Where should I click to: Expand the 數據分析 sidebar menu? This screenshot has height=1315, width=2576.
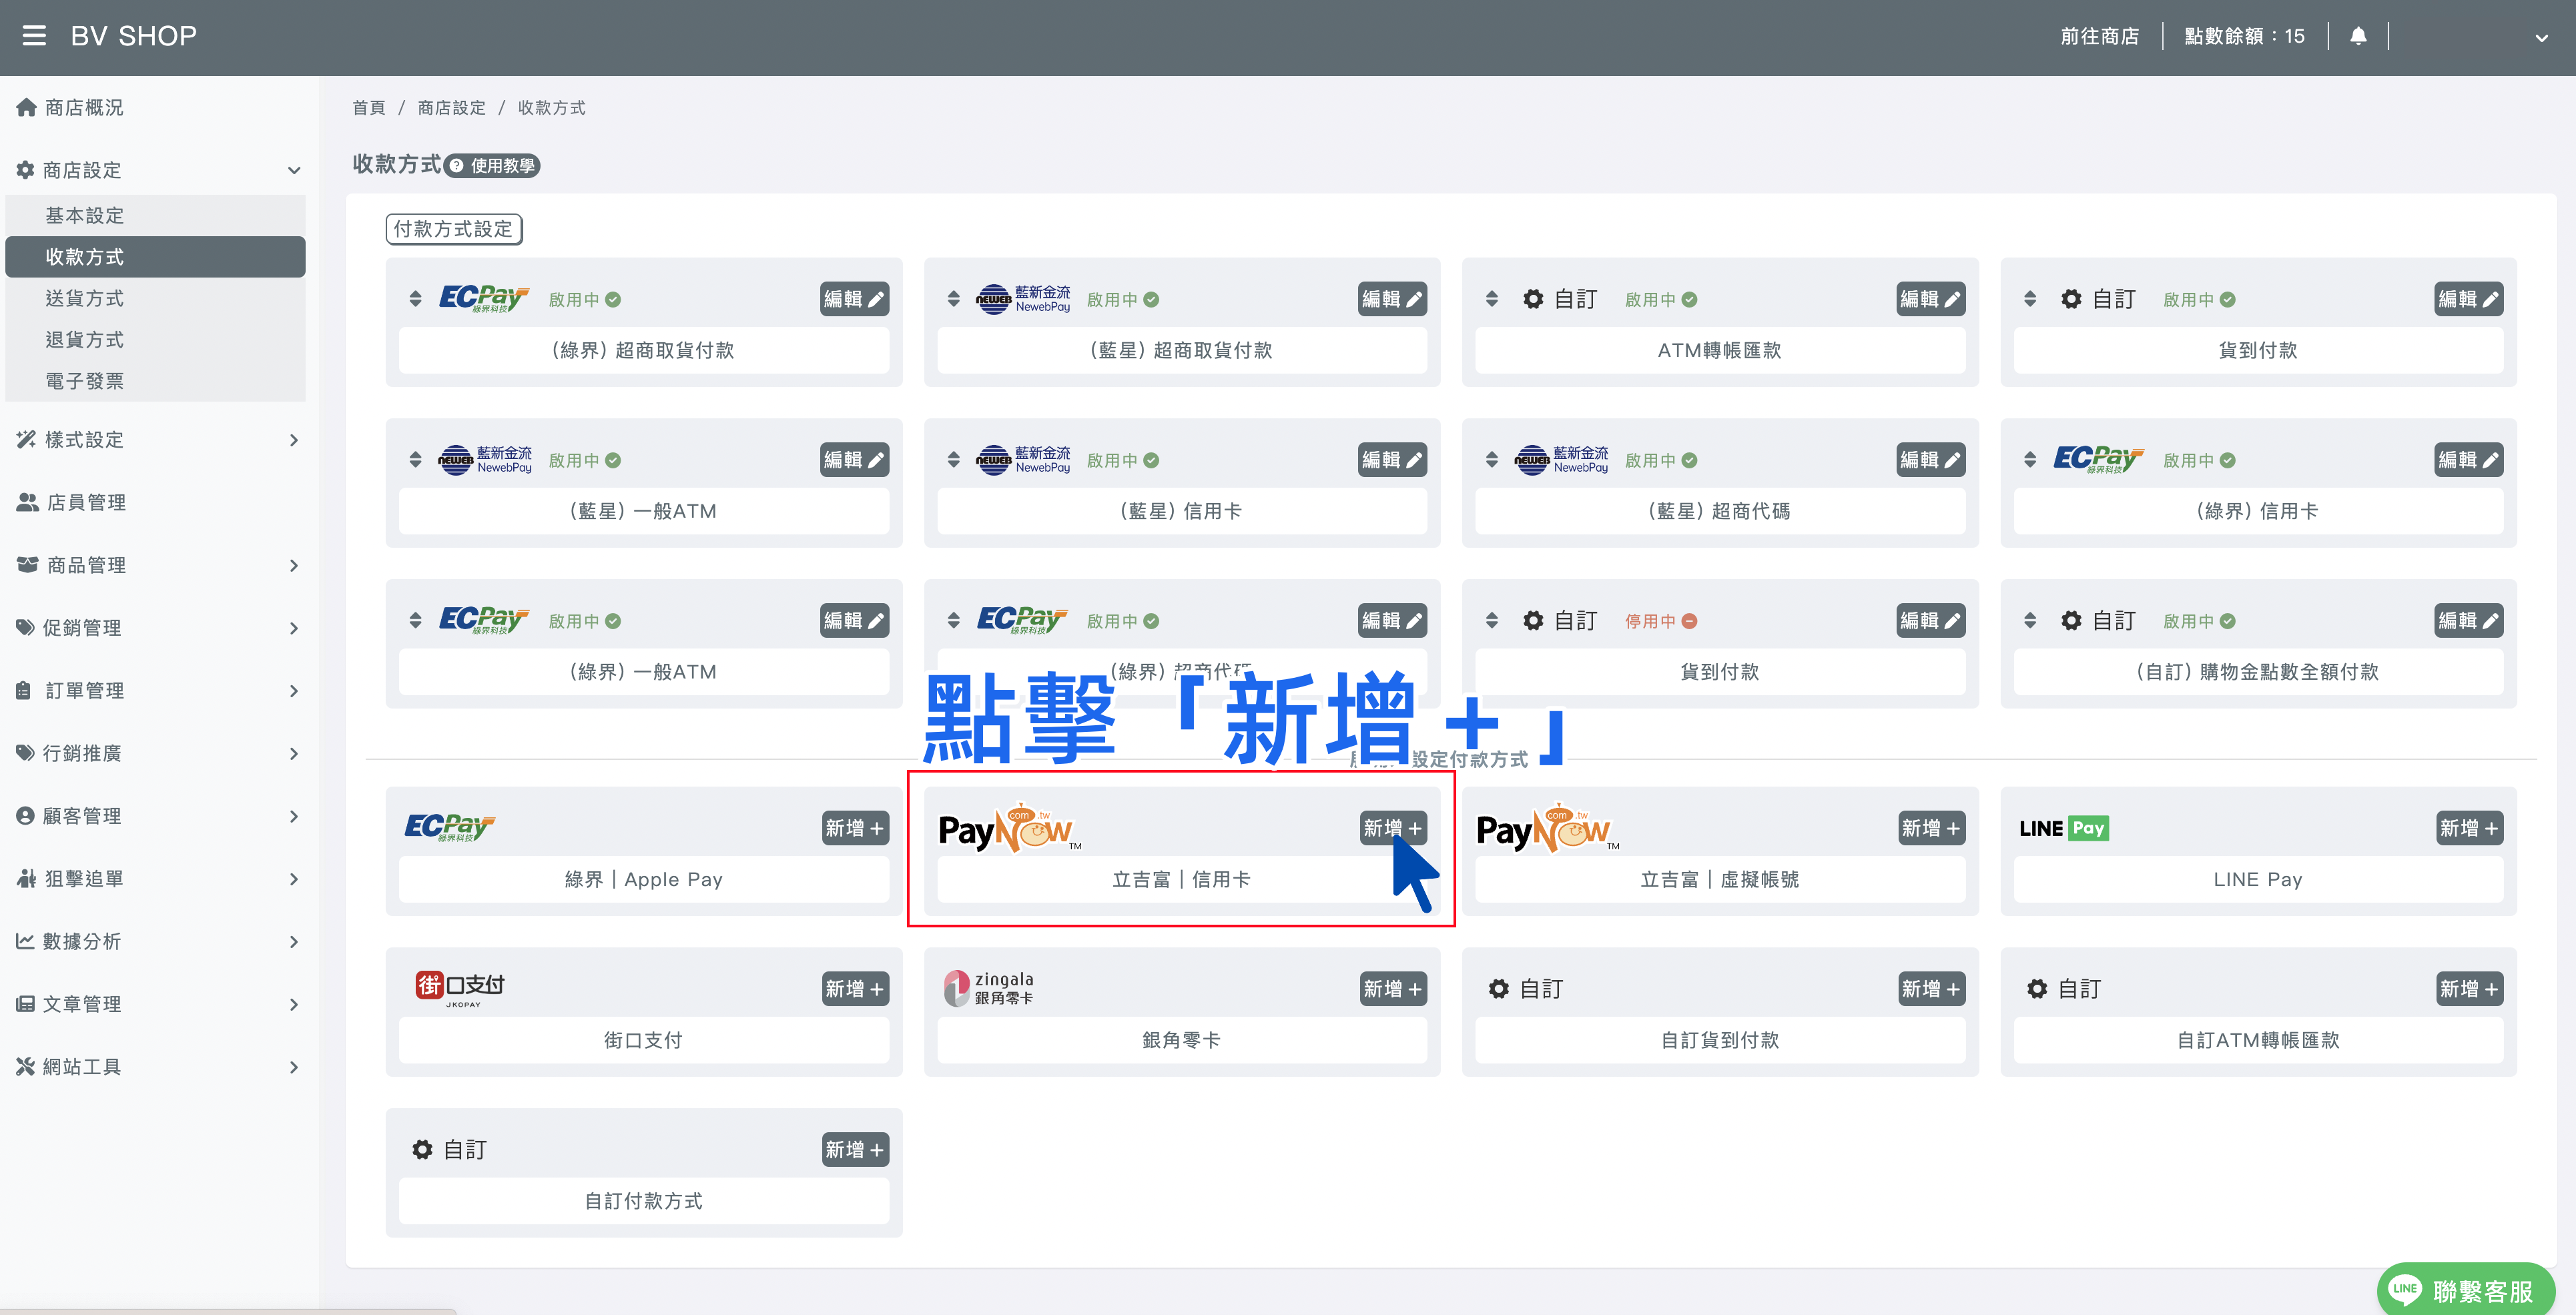(x=293, y=941)
